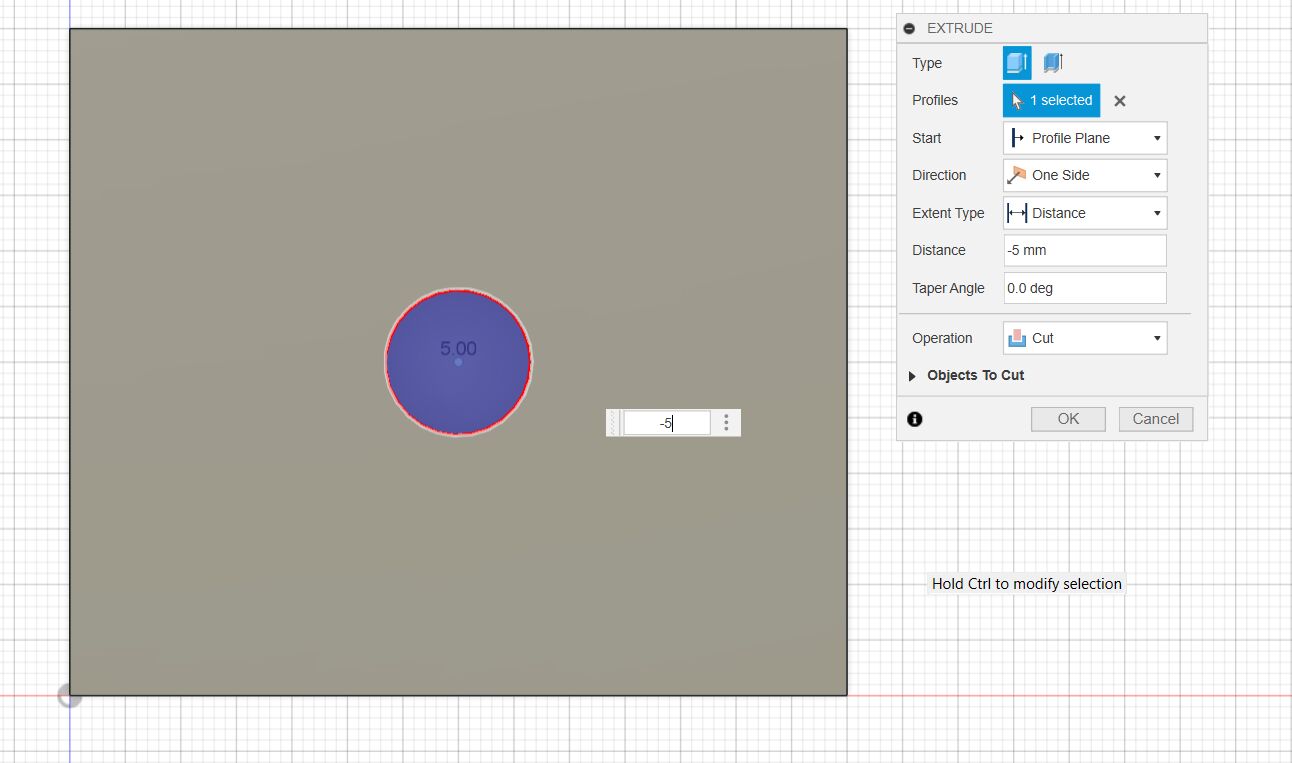Click the '1 selected' profiles button

coord(1051,100)
